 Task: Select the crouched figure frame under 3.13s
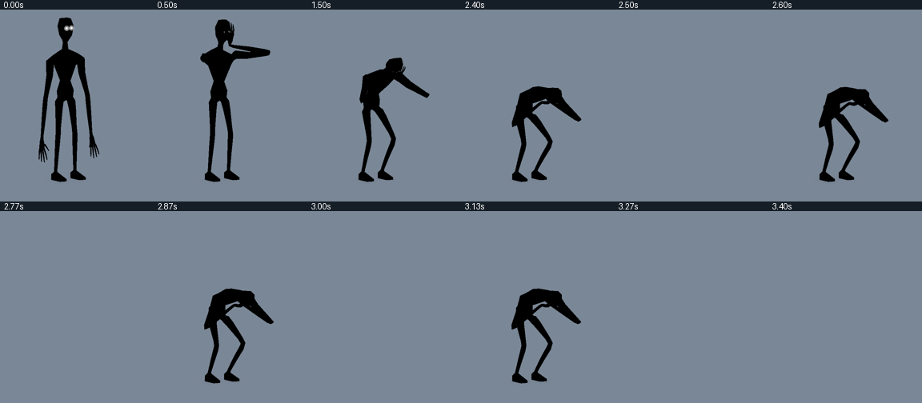[x=546, y=336]
